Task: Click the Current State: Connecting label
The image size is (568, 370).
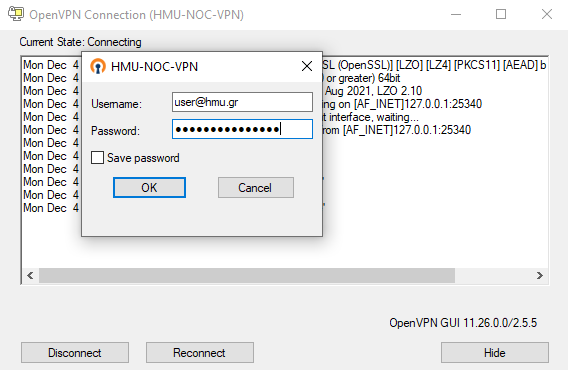Action: click(x=80, y=42)
